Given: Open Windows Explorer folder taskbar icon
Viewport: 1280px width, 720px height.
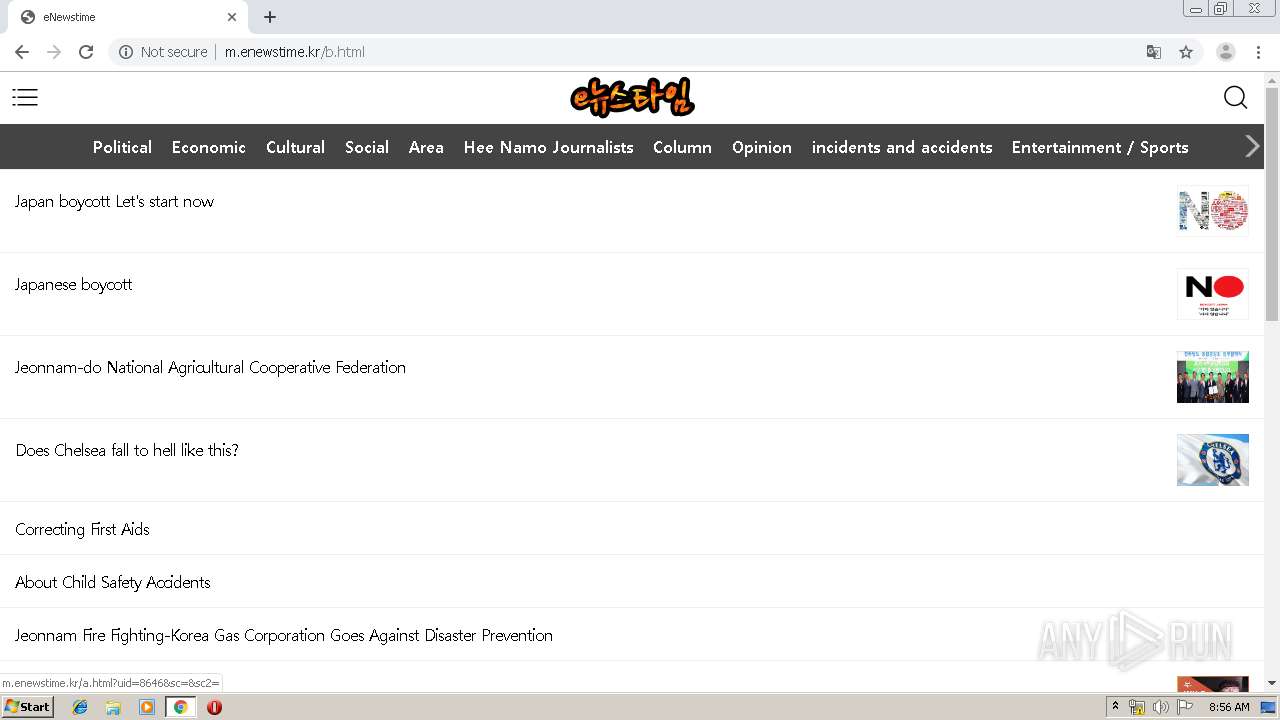Looking at the screenshot, I should tap(113, 707).
